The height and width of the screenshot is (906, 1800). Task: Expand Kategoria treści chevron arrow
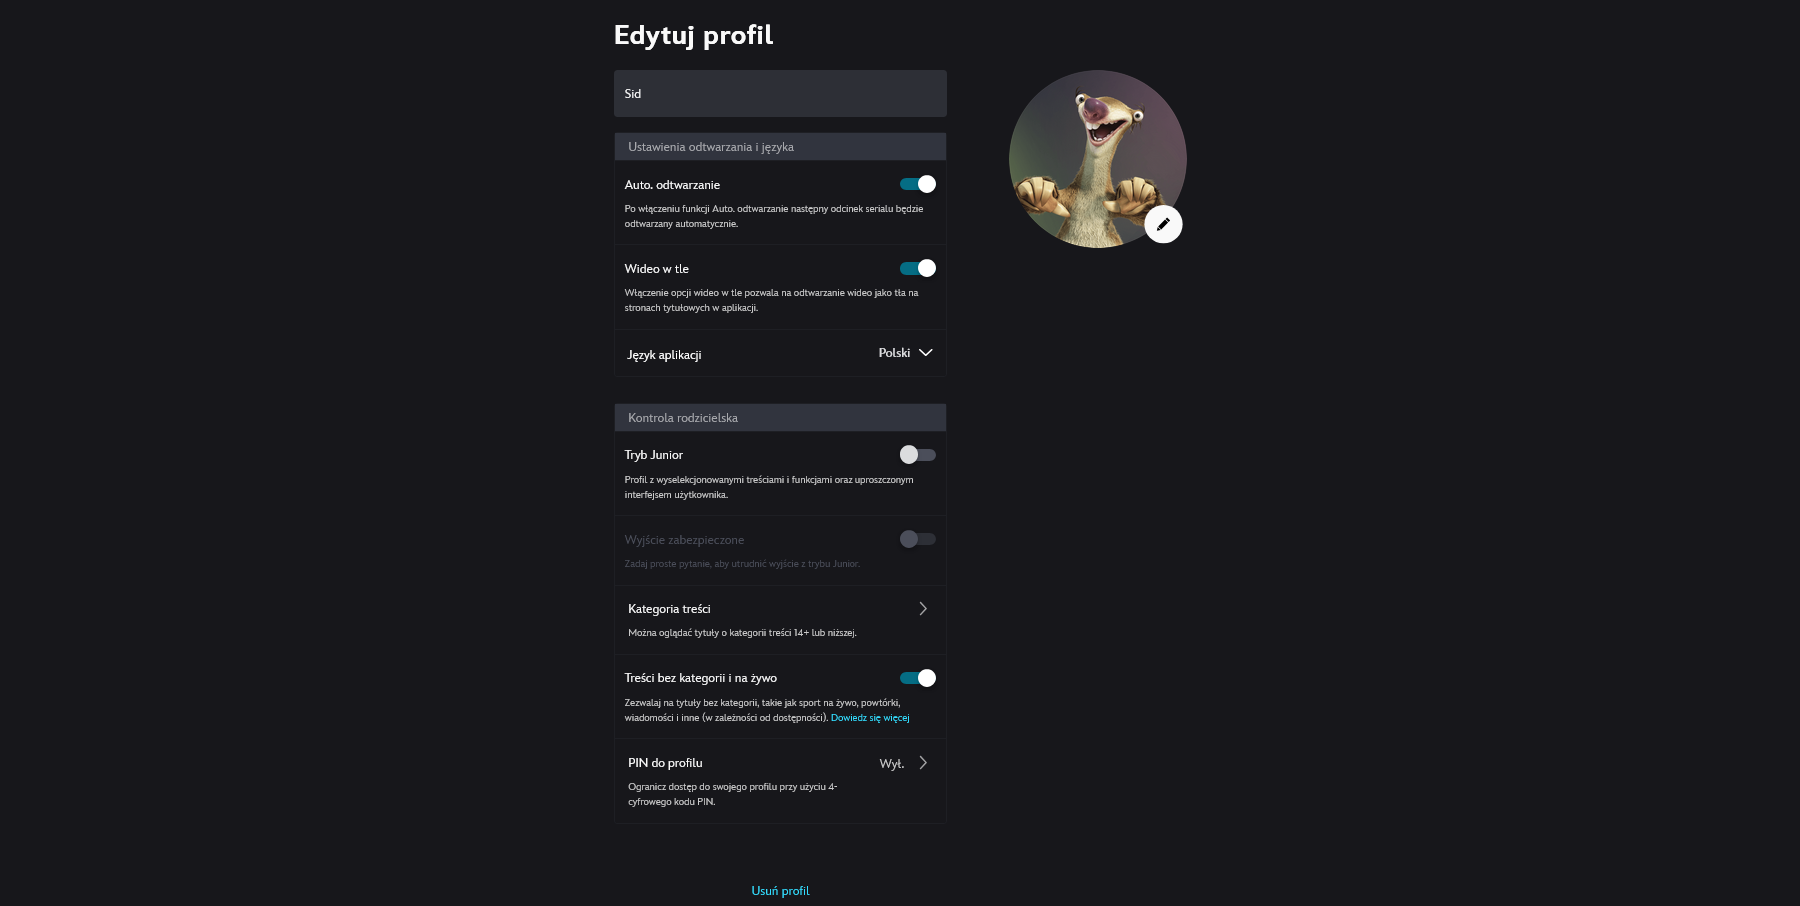[923, 609]
